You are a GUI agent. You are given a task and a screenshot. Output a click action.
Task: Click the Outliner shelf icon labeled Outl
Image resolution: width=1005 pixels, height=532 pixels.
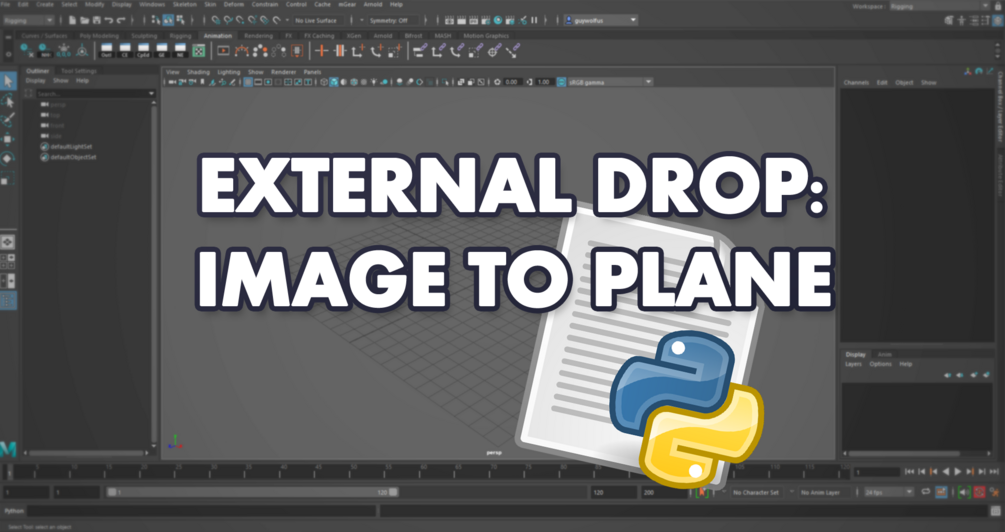coord(106,51)
